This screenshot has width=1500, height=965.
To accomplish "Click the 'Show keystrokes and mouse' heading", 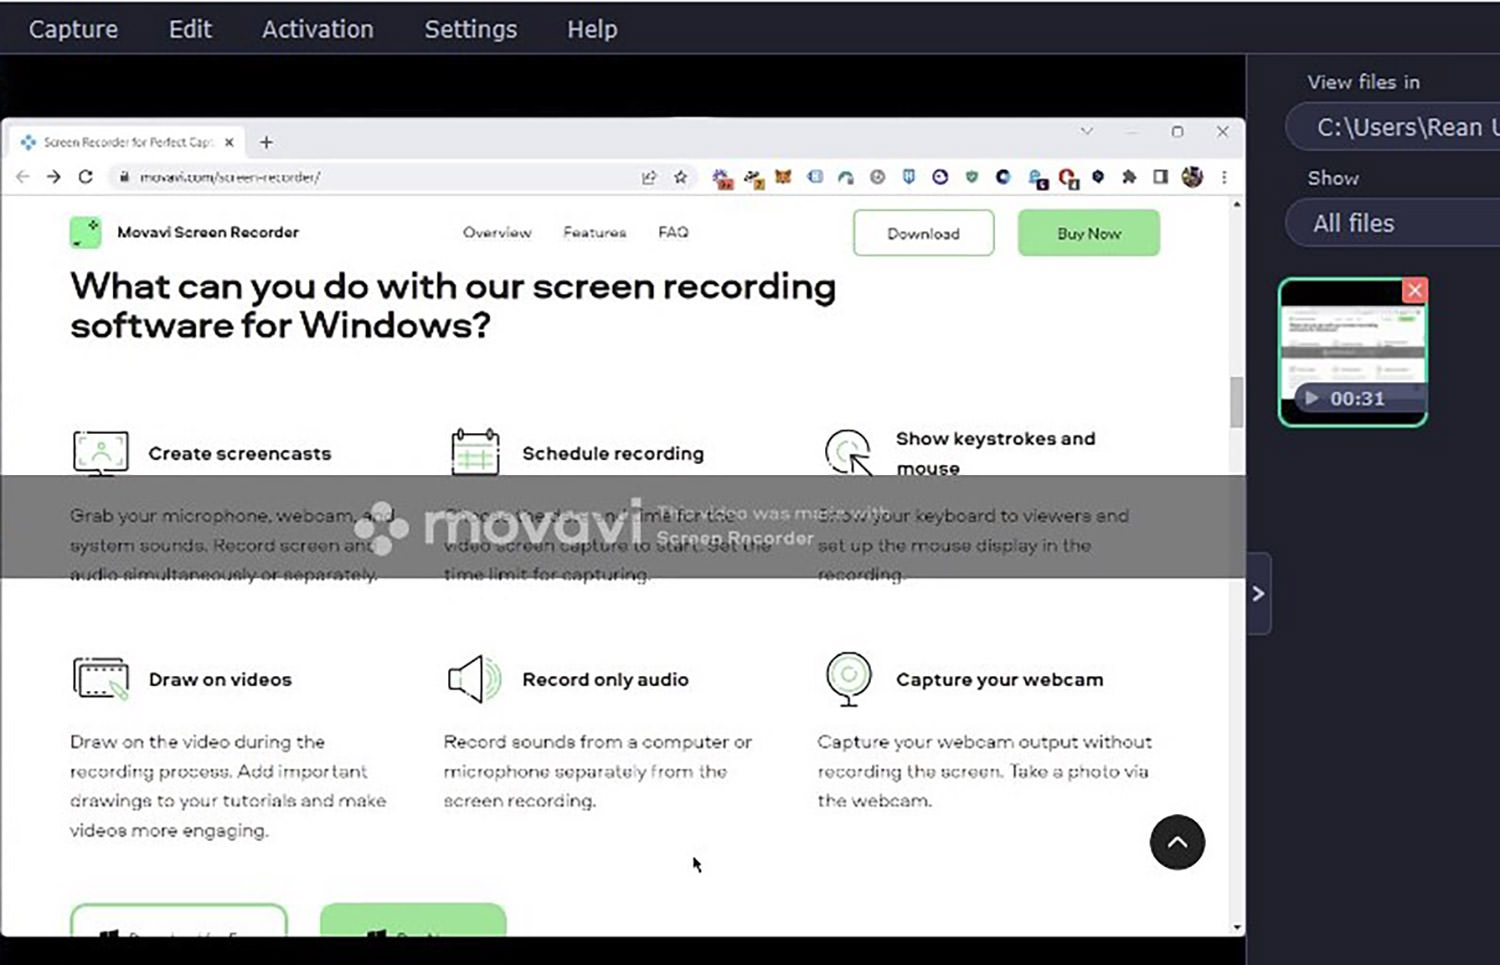I will [996, 453].
